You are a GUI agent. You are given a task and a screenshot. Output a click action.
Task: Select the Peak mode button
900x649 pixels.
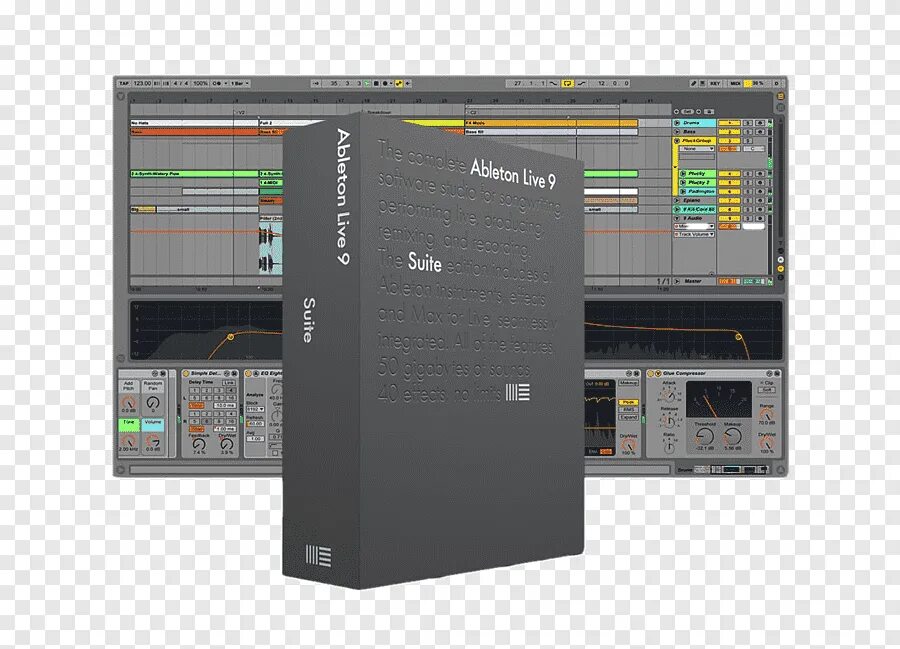point(629,402)
